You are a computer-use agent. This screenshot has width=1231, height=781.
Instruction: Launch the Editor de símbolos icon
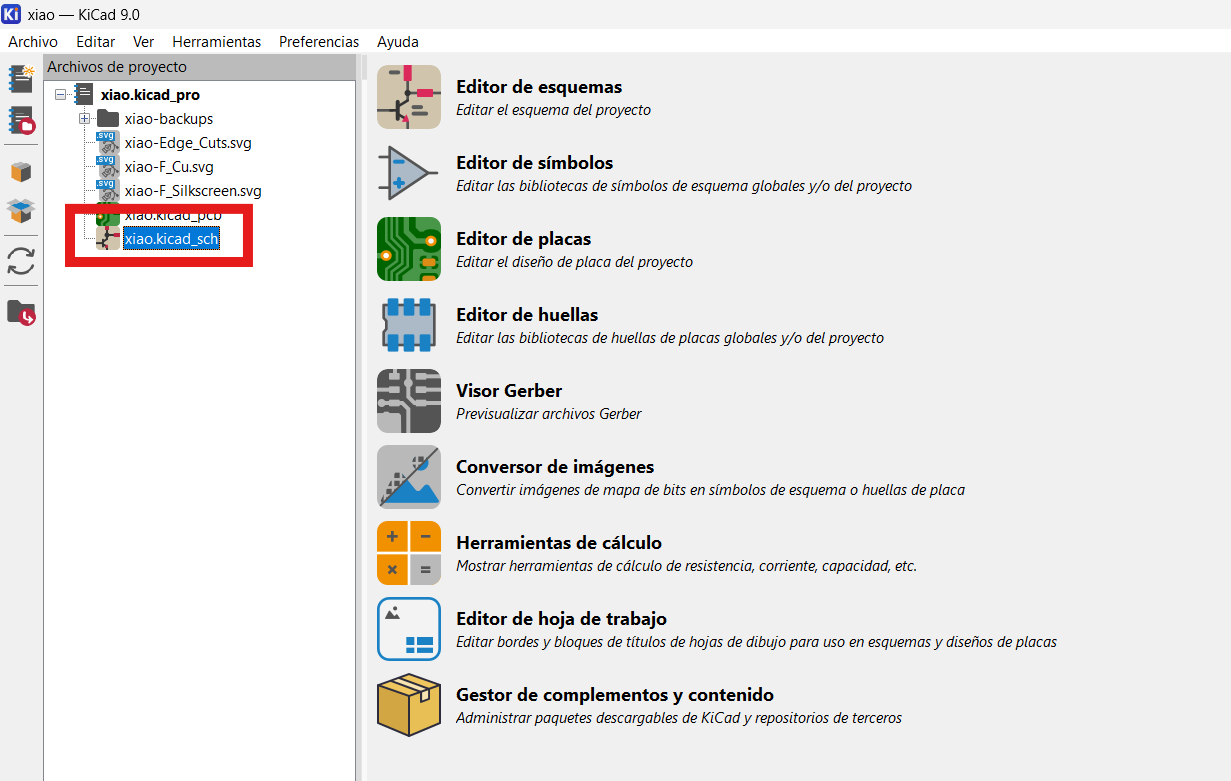[x=409, y=173]
